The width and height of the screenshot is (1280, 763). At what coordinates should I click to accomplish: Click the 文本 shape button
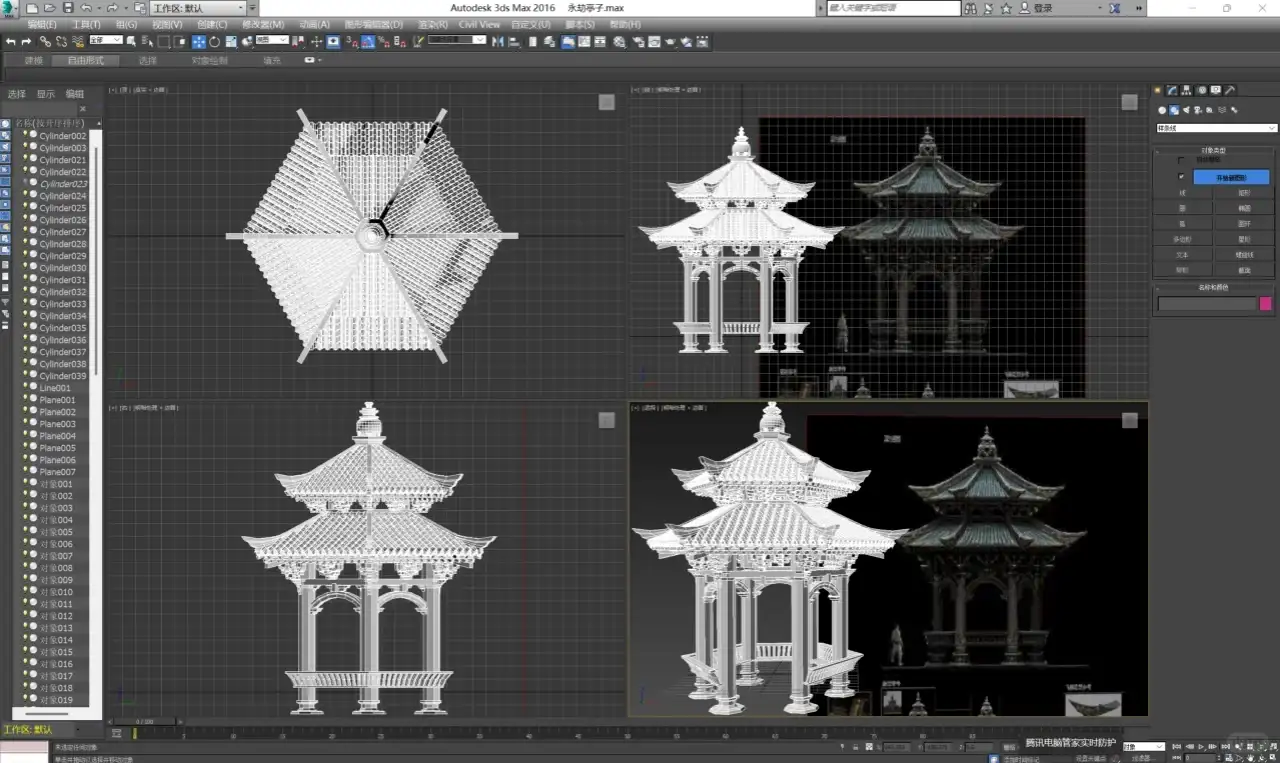pyautogui.click(x=1183, y=255)
